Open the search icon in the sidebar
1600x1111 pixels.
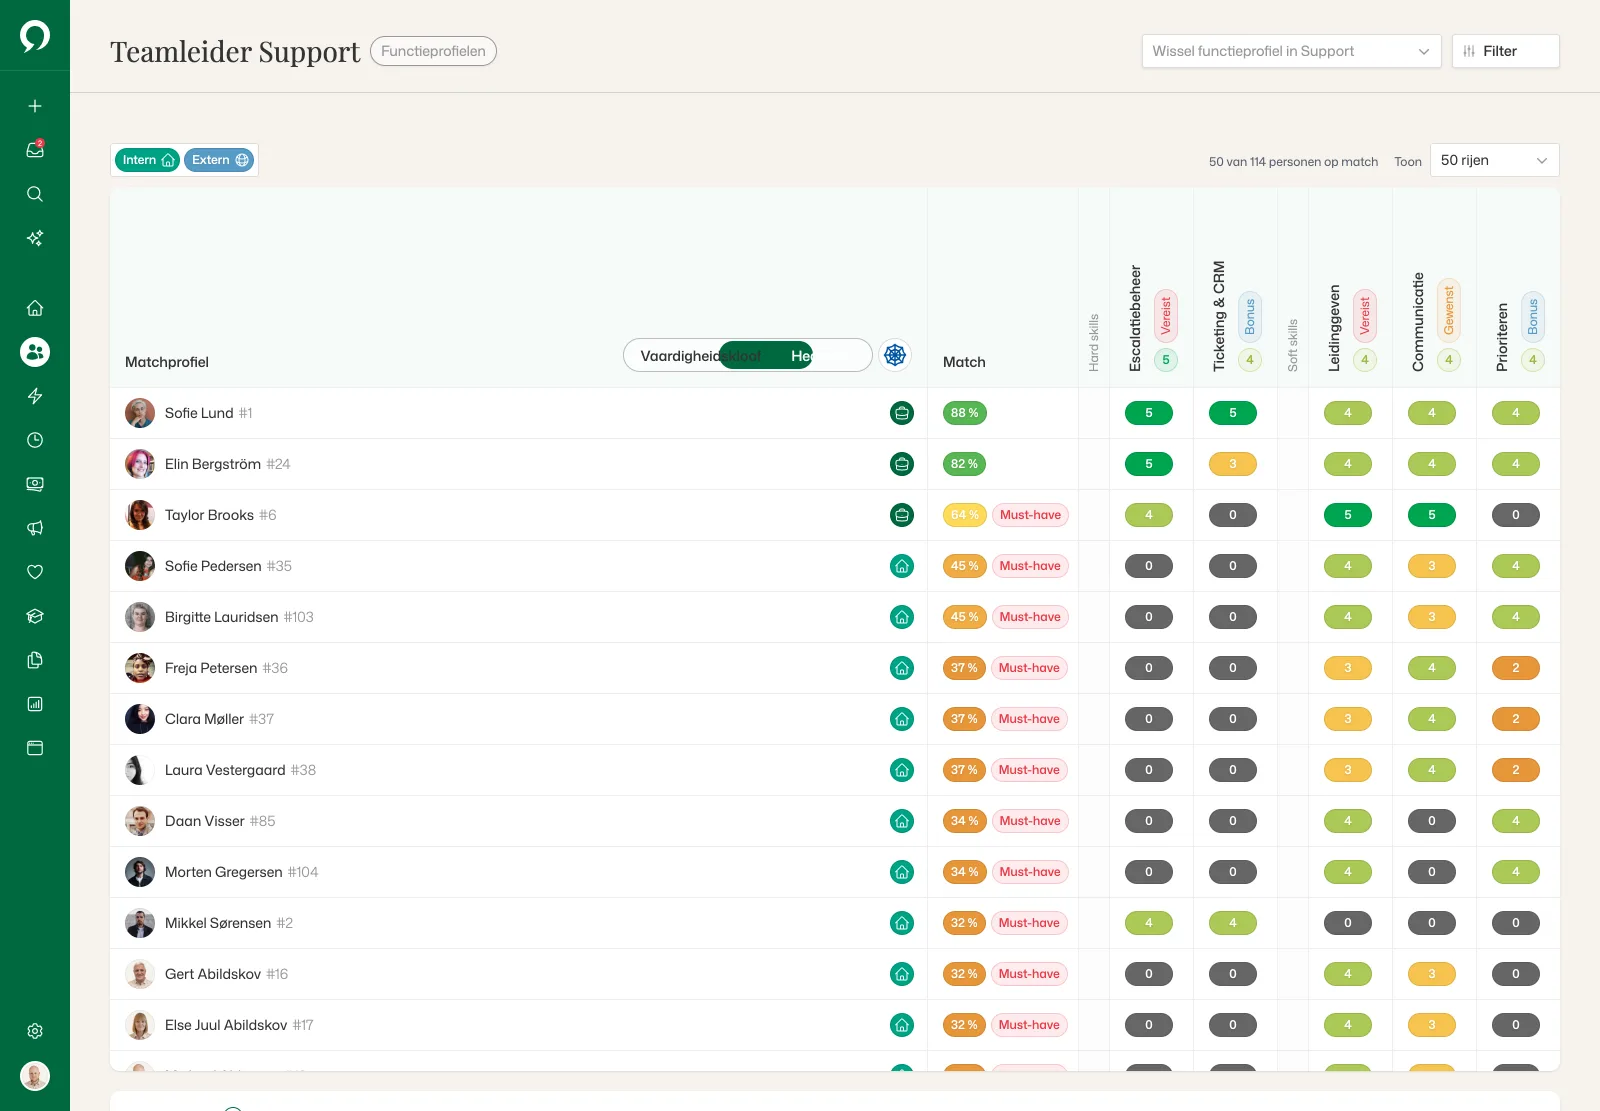(x=35, y=194)
